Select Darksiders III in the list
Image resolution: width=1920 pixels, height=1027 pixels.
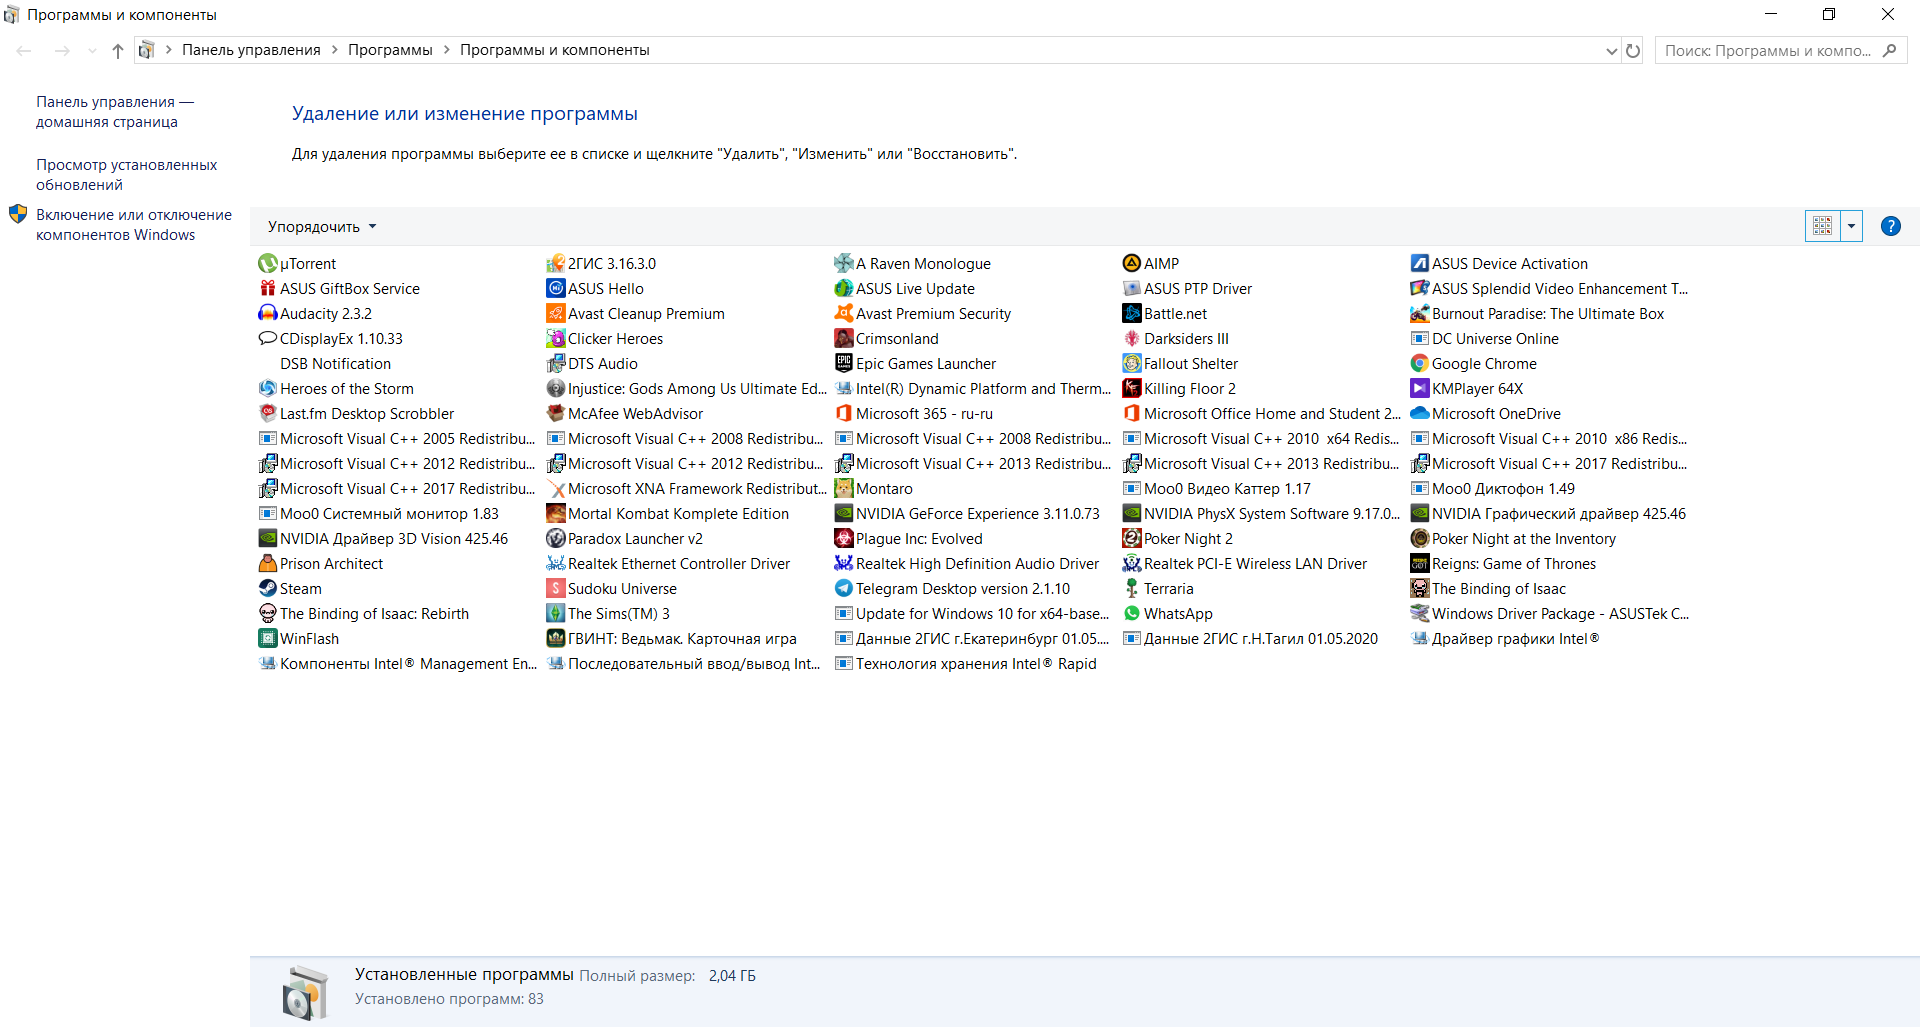pos(1176,339)
